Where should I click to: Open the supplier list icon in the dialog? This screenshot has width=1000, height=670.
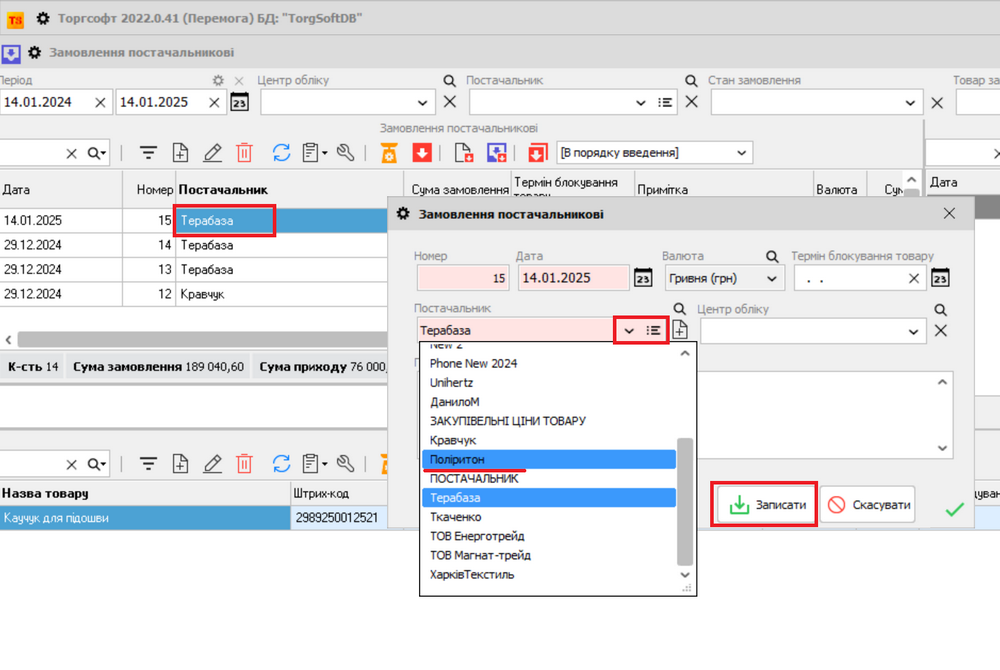pos(653,330)
